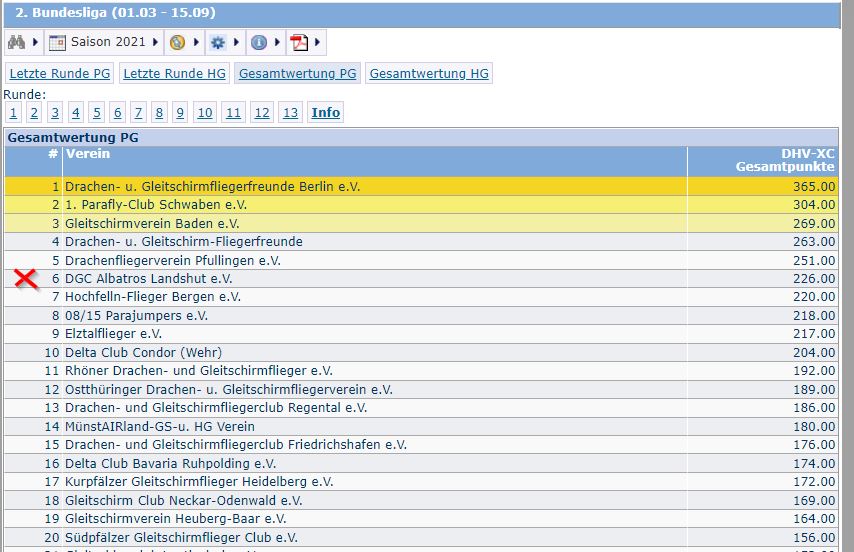
Task: Open the Info link after rounds
Action: pyautogui.click(x=326, y=113)
